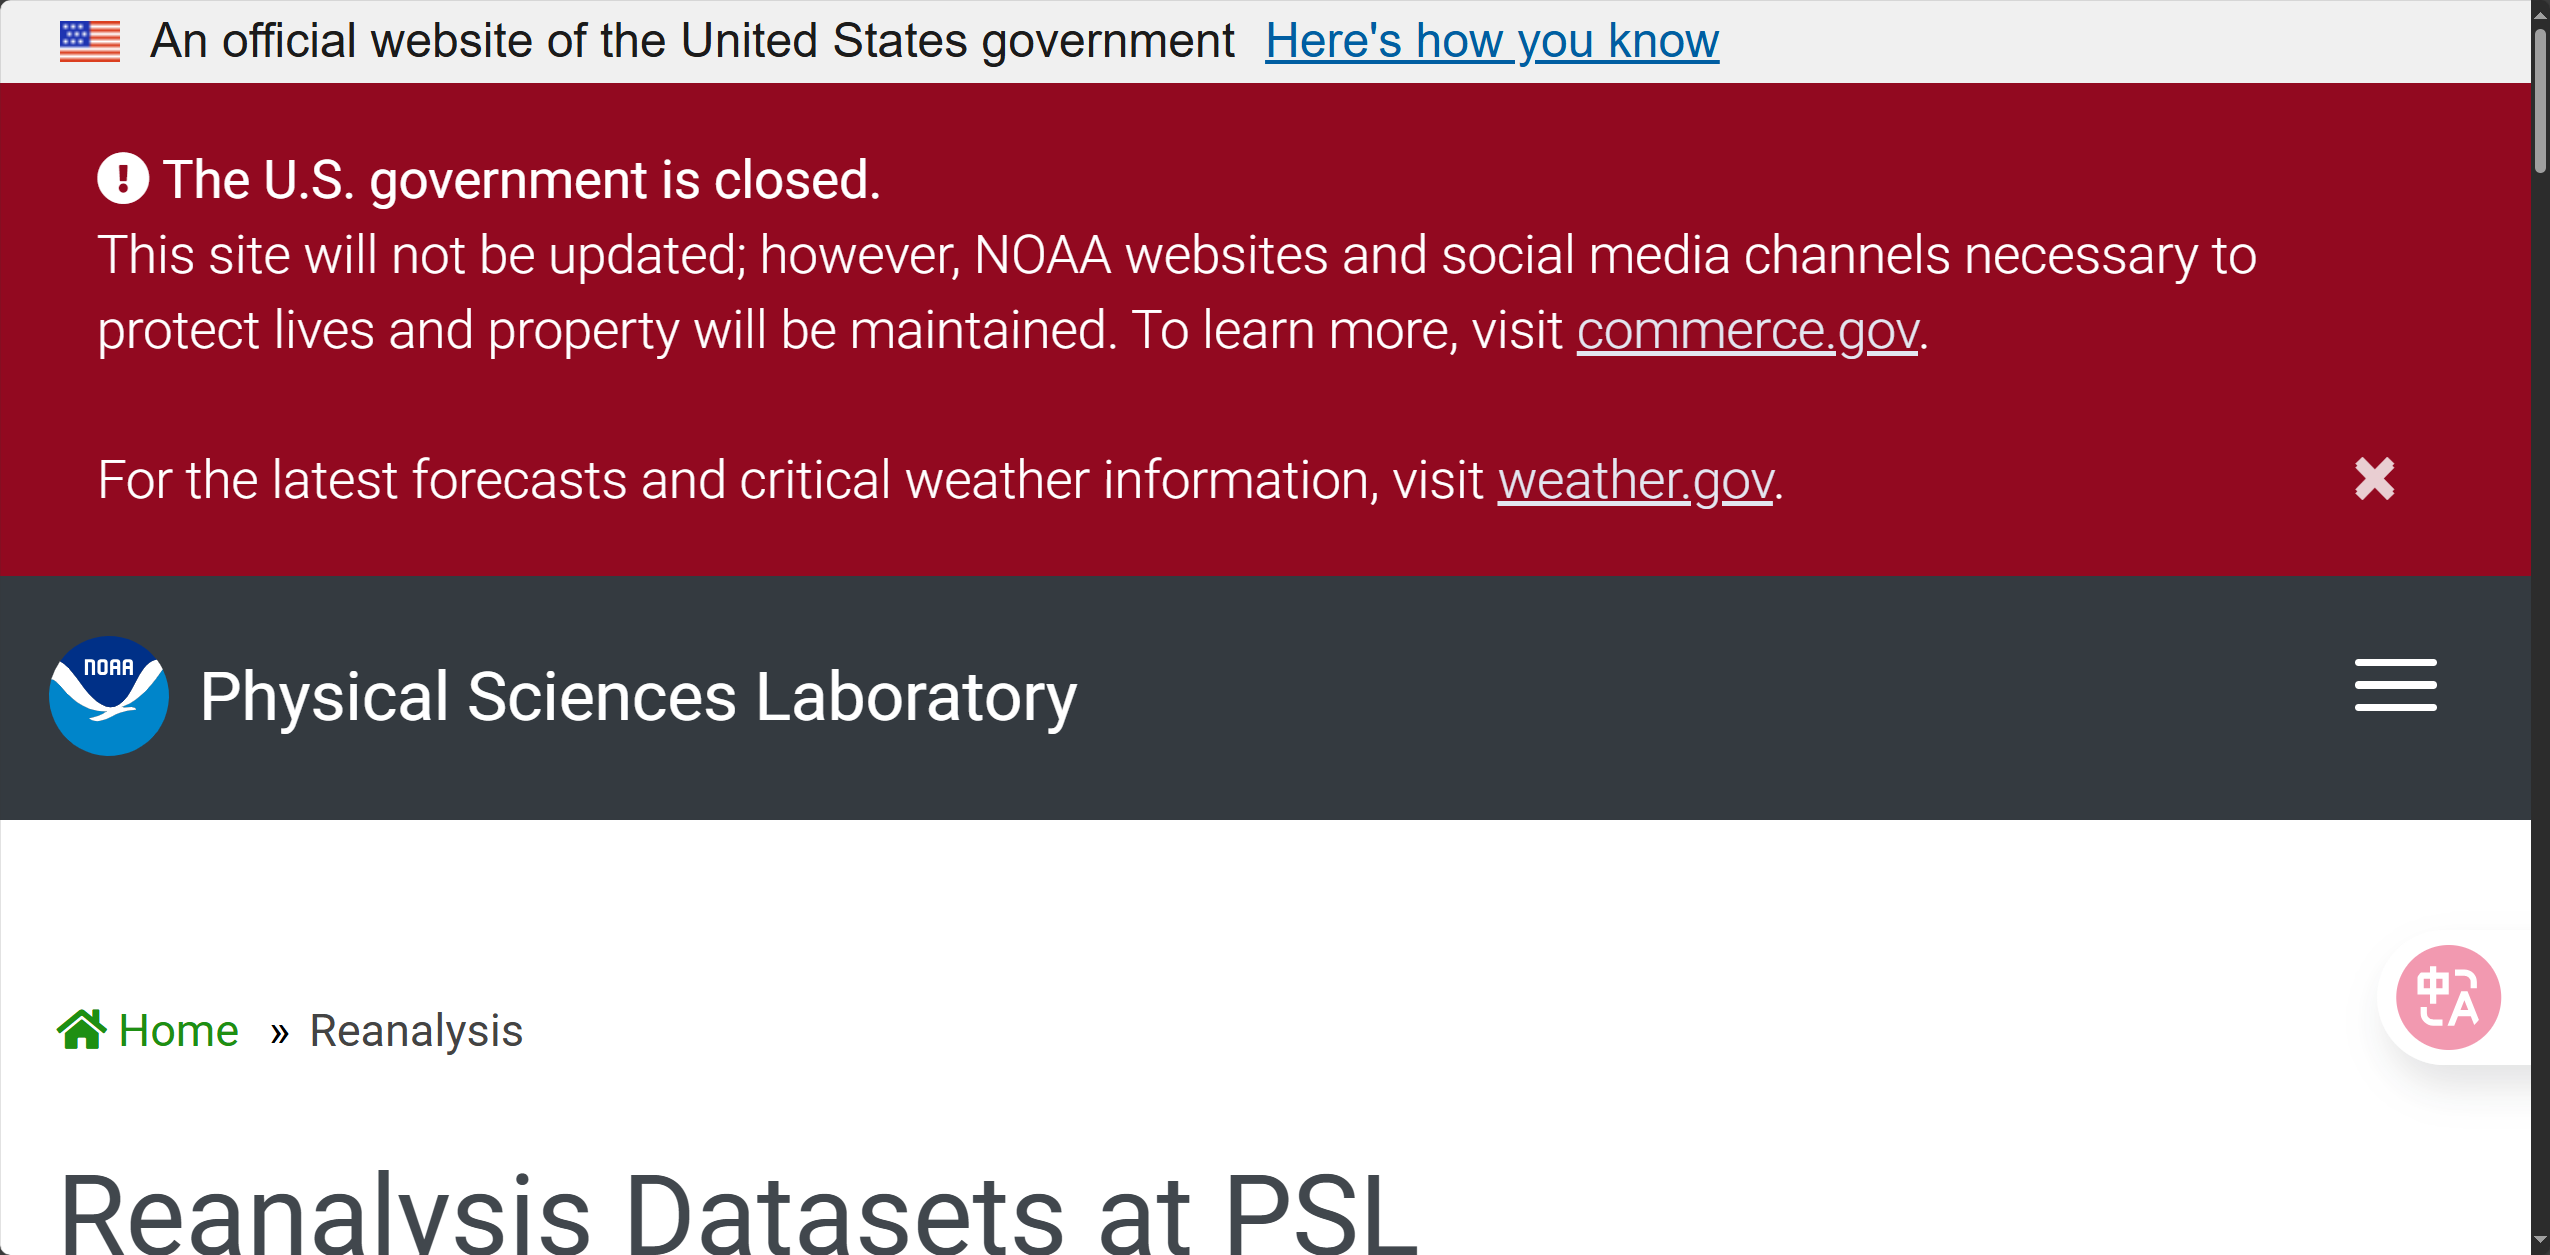Click the Physical Sciences Laboratory title

(x=638, y=697)
